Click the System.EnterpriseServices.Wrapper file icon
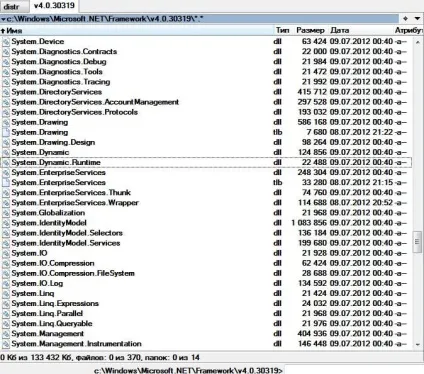 6,203
